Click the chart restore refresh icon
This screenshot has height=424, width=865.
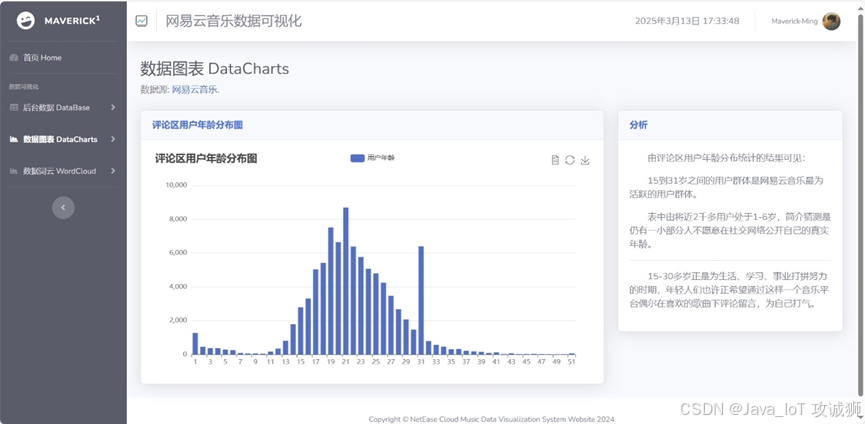[570, 160]
